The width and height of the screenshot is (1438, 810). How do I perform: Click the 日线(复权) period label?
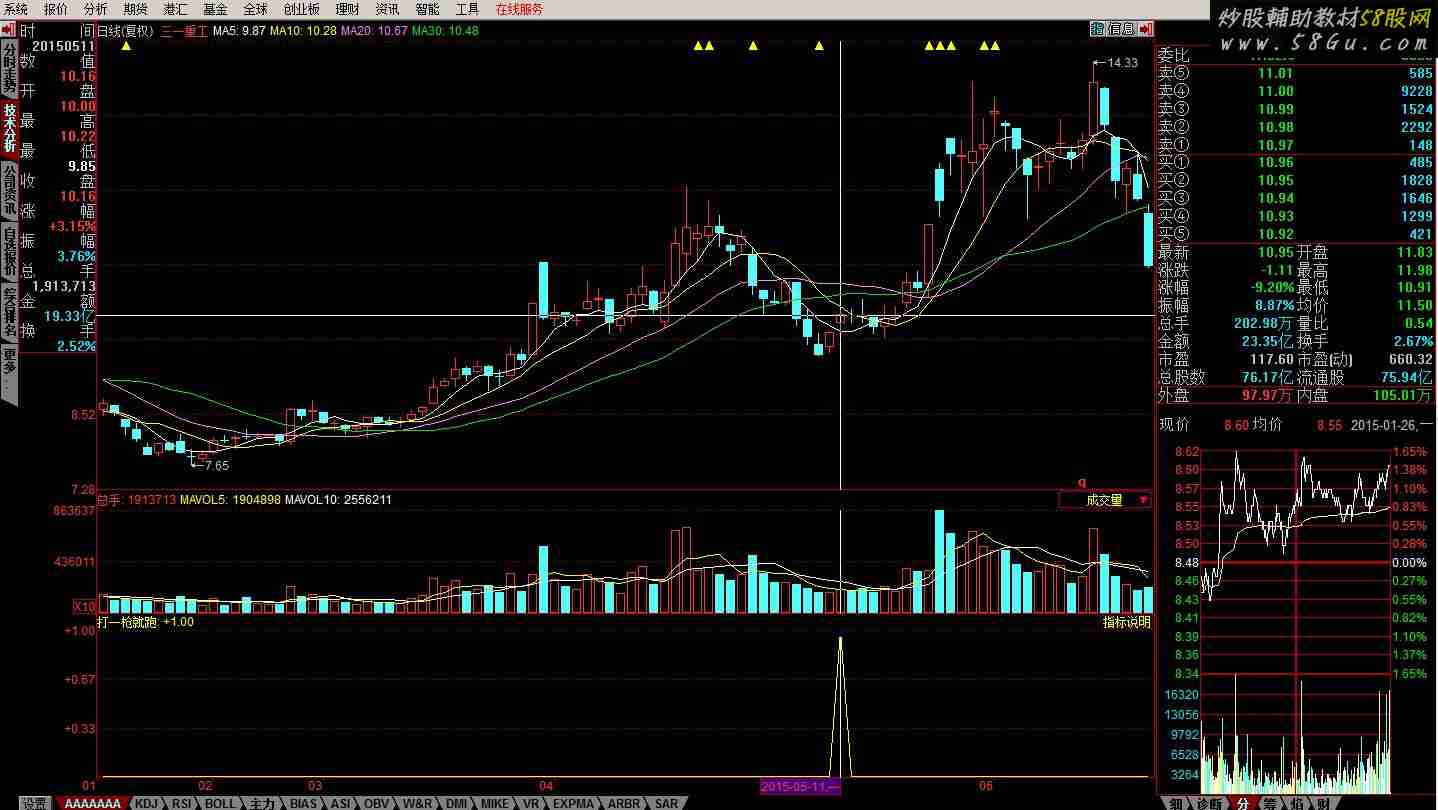pos(123,31)
